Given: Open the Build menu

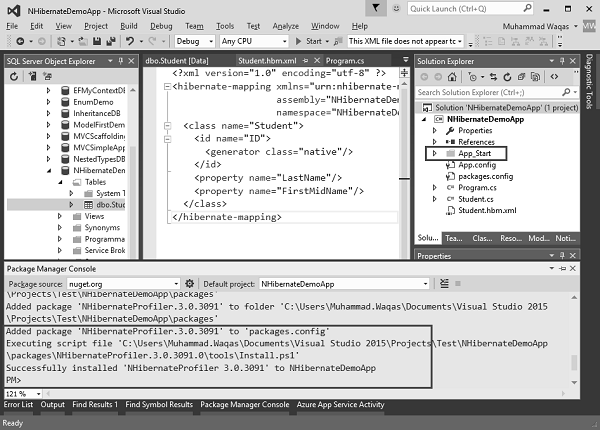Looking at the screenshot, I should (129, 26).
